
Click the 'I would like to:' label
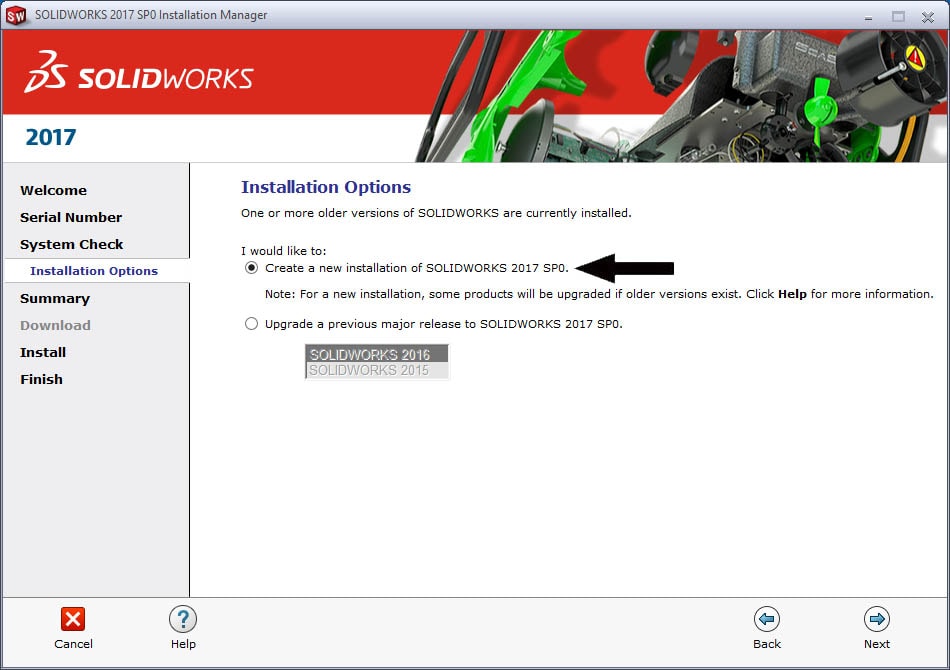click(x=284, y=251)
